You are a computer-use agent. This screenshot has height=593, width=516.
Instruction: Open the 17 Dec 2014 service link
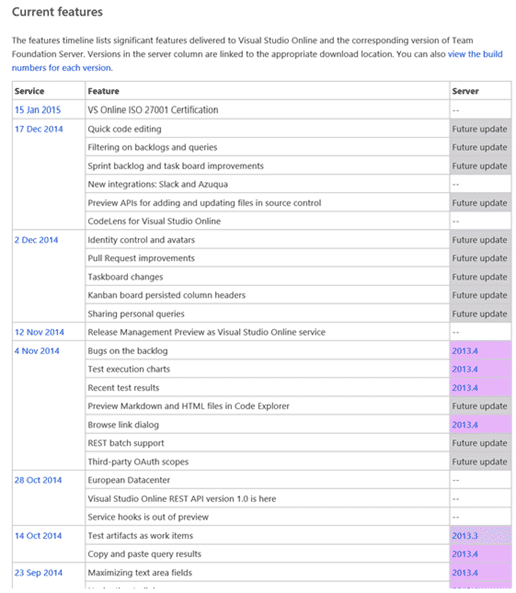tap(39, 129)
